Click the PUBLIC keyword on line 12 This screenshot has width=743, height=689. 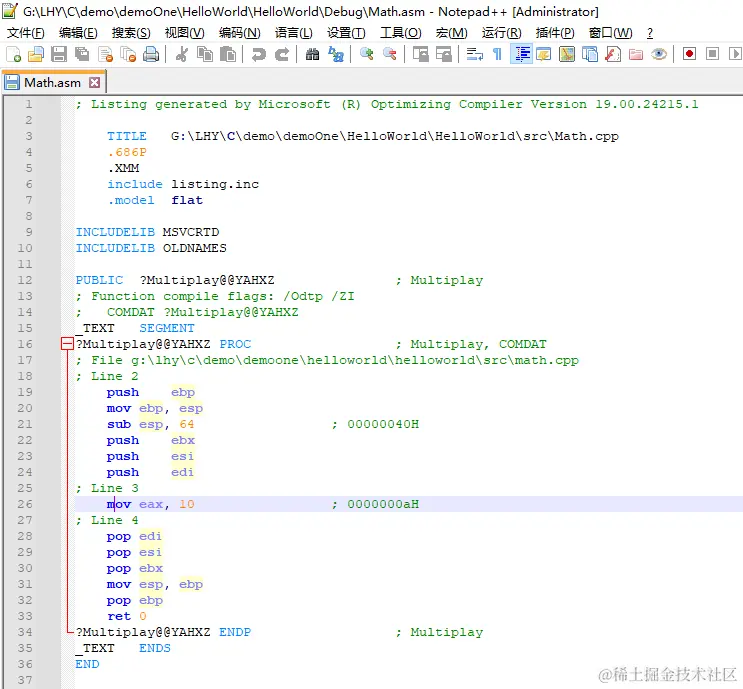99,280
